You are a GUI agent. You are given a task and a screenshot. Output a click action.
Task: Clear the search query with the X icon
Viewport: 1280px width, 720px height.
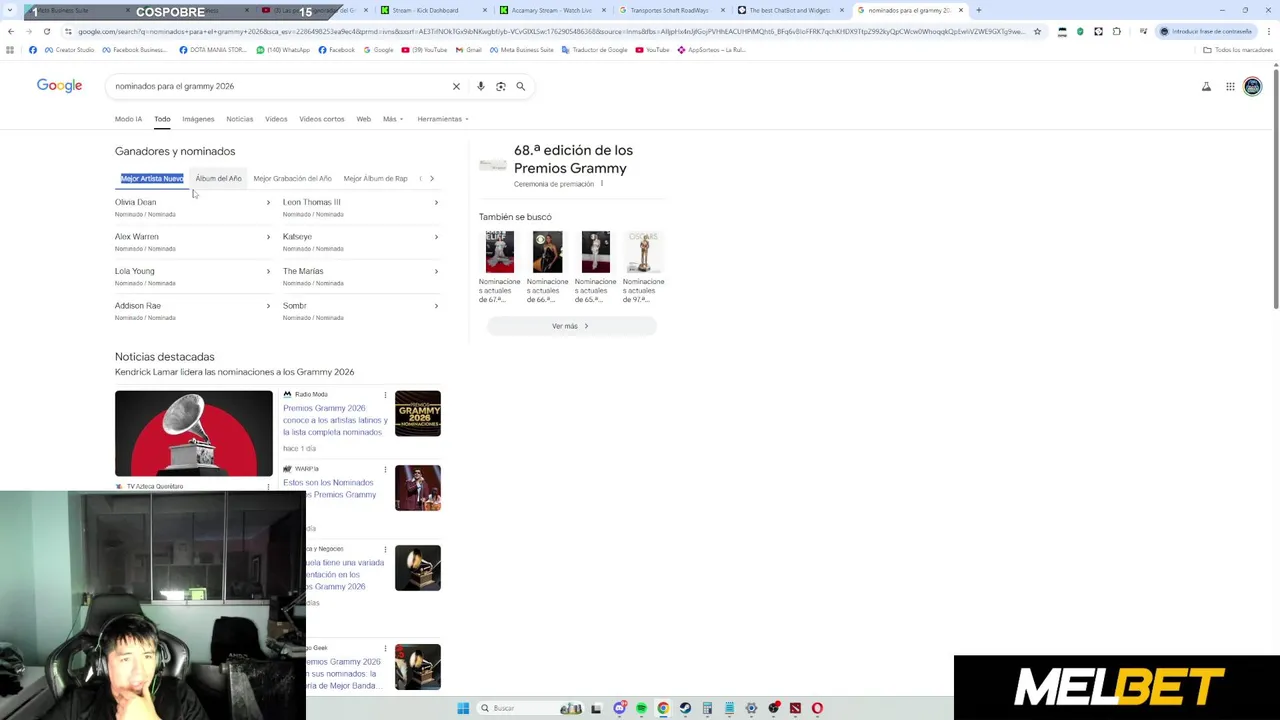tap(456, 86)
